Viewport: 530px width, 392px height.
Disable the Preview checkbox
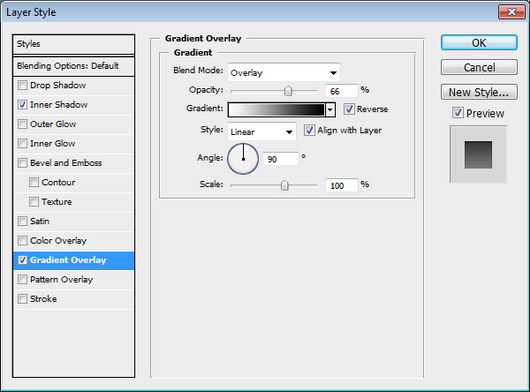coord(458,113)
